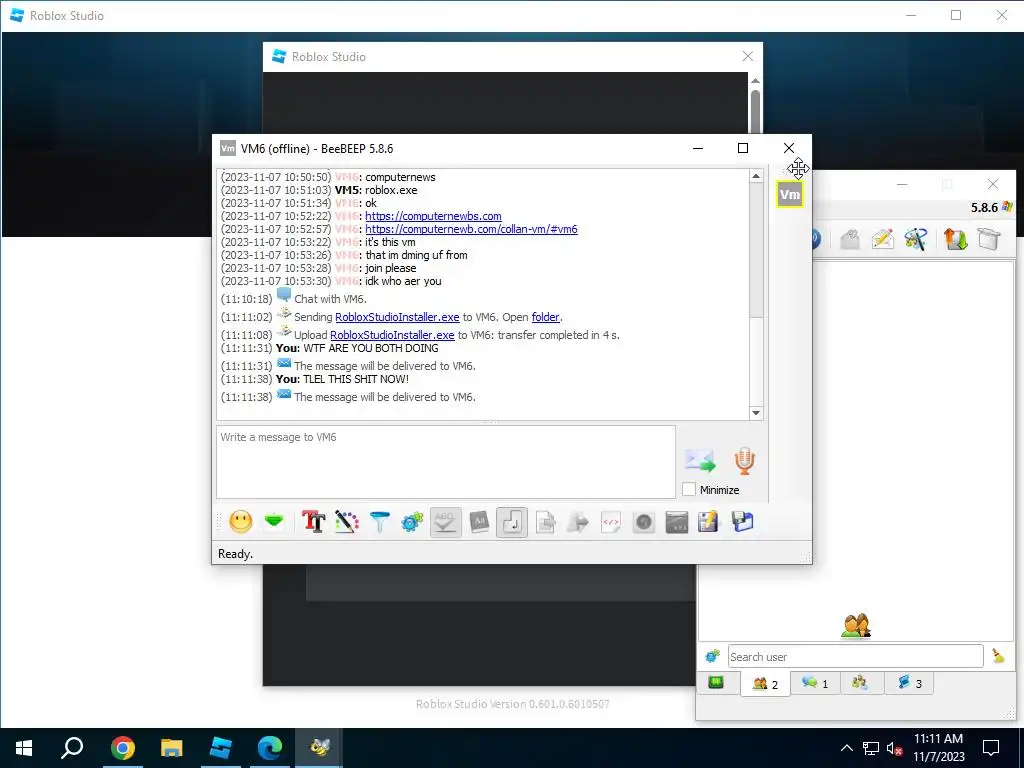Screen dimensions: 1024x768
Task: Click the code snippet </> icon
Action: 611,522
